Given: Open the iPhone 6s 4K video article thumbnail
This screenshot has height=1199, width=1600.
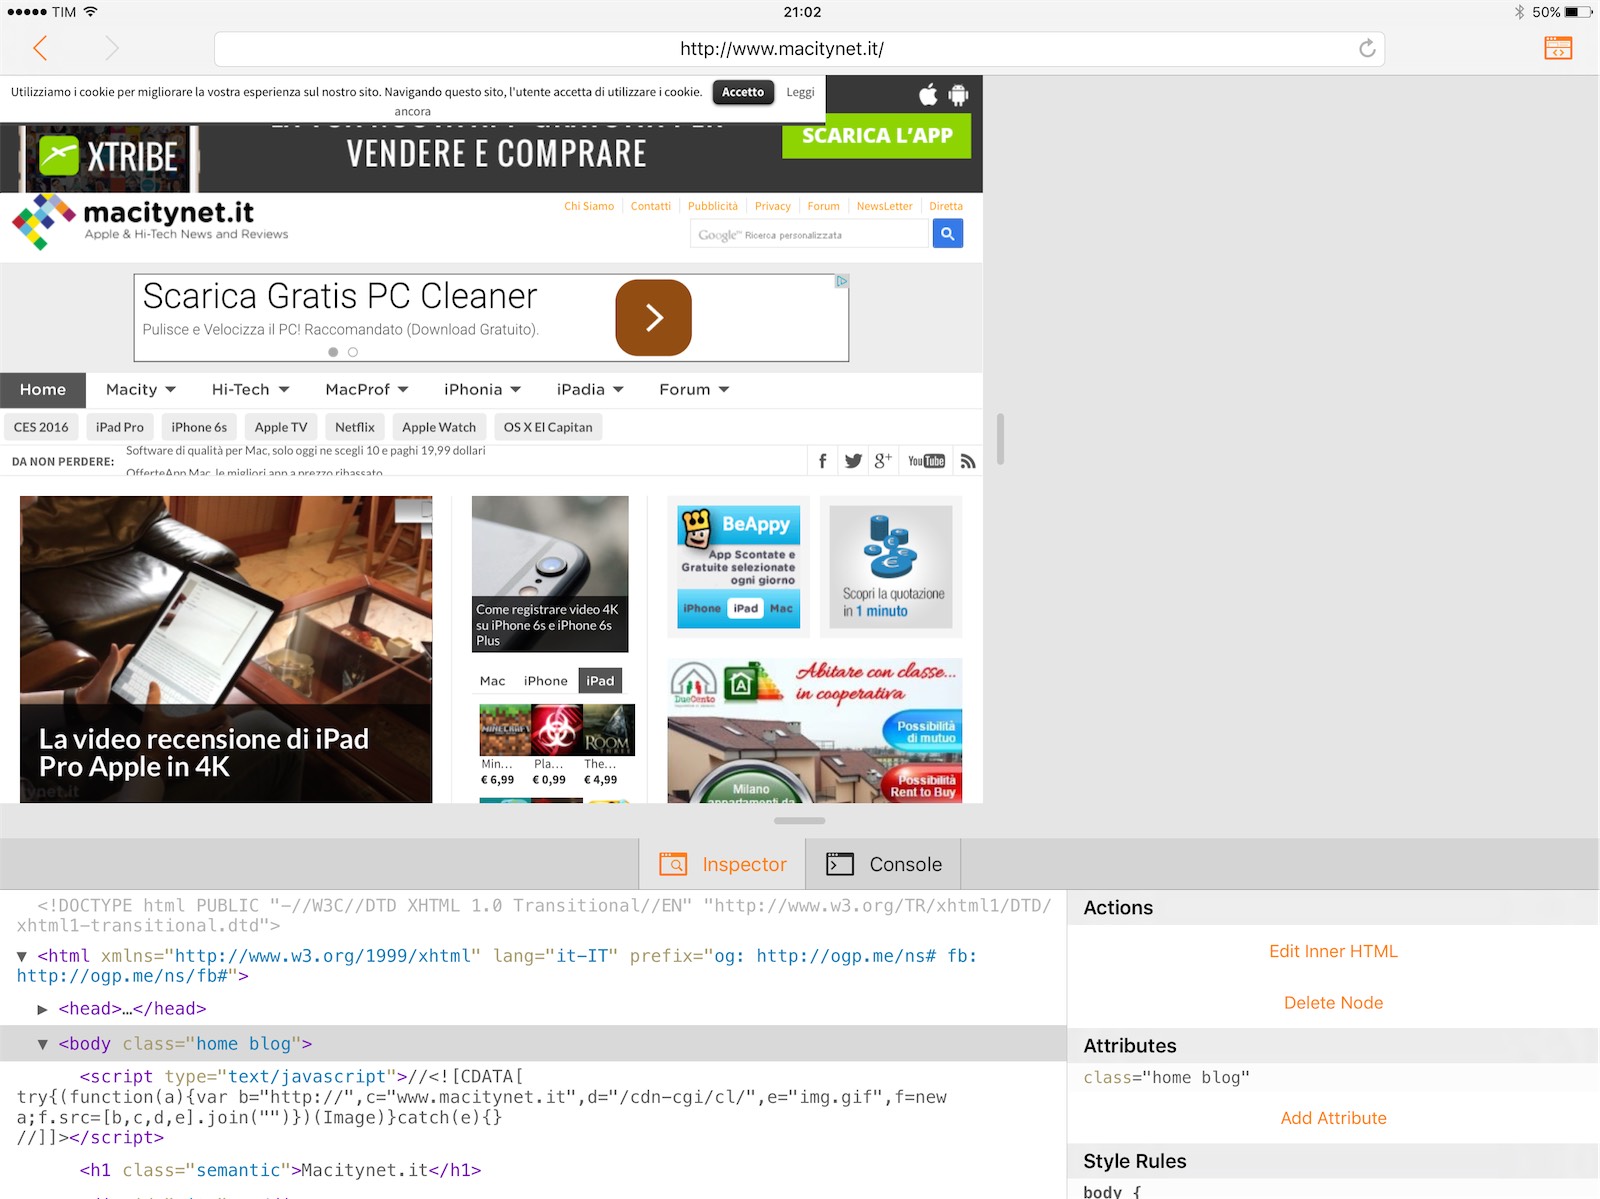Looking at the screenshot, I should 550,574.
